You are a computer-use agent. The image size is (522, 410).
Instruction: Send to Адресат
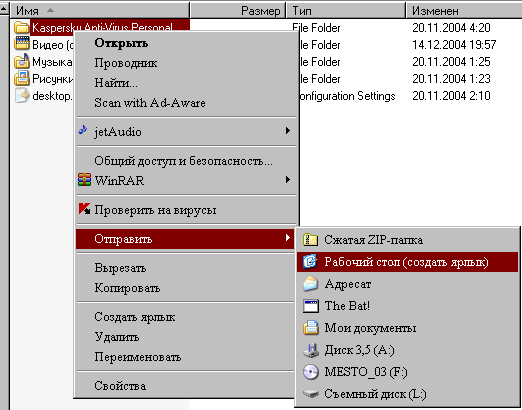(407, 284)
